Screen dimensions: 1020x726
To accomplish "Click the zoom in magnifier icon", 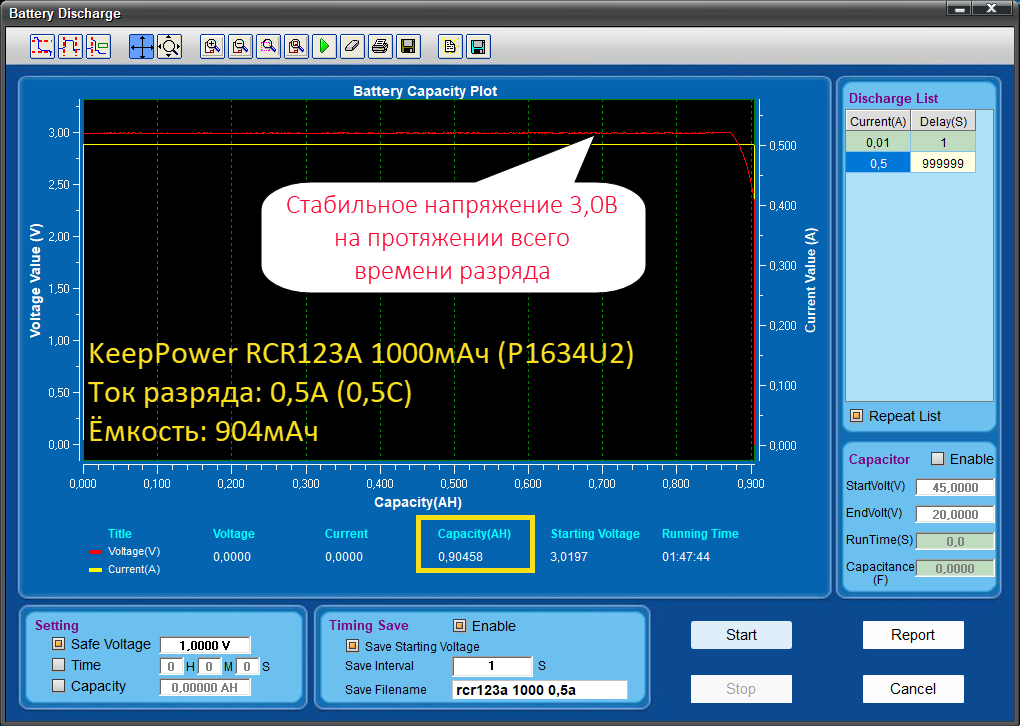I will point(212,46).
